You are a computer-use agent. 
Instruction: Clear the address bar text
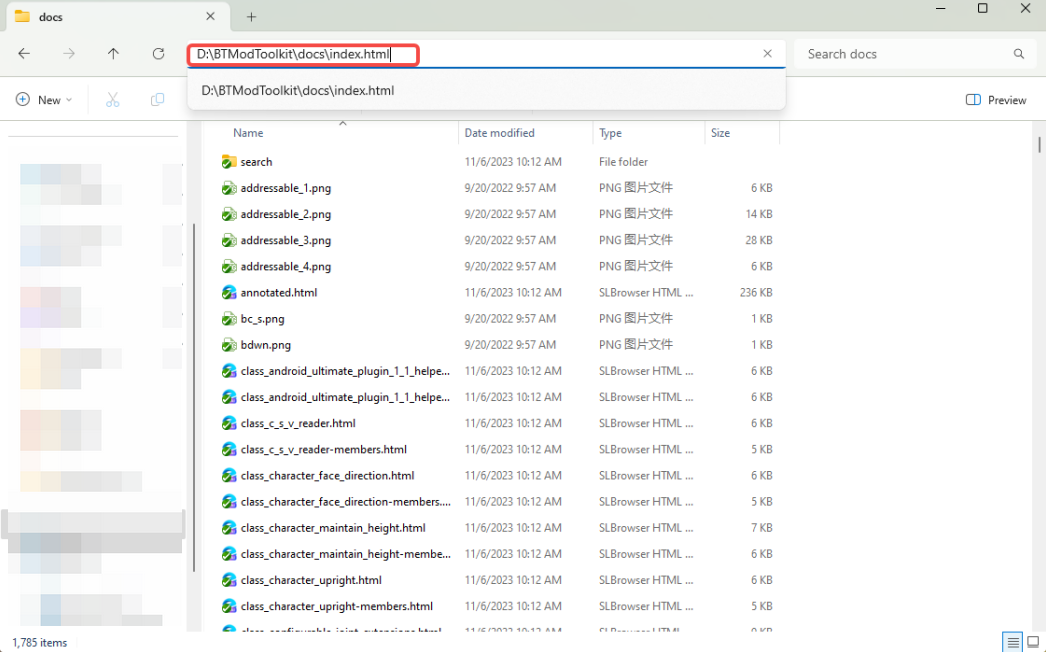(x=767, y=53)
